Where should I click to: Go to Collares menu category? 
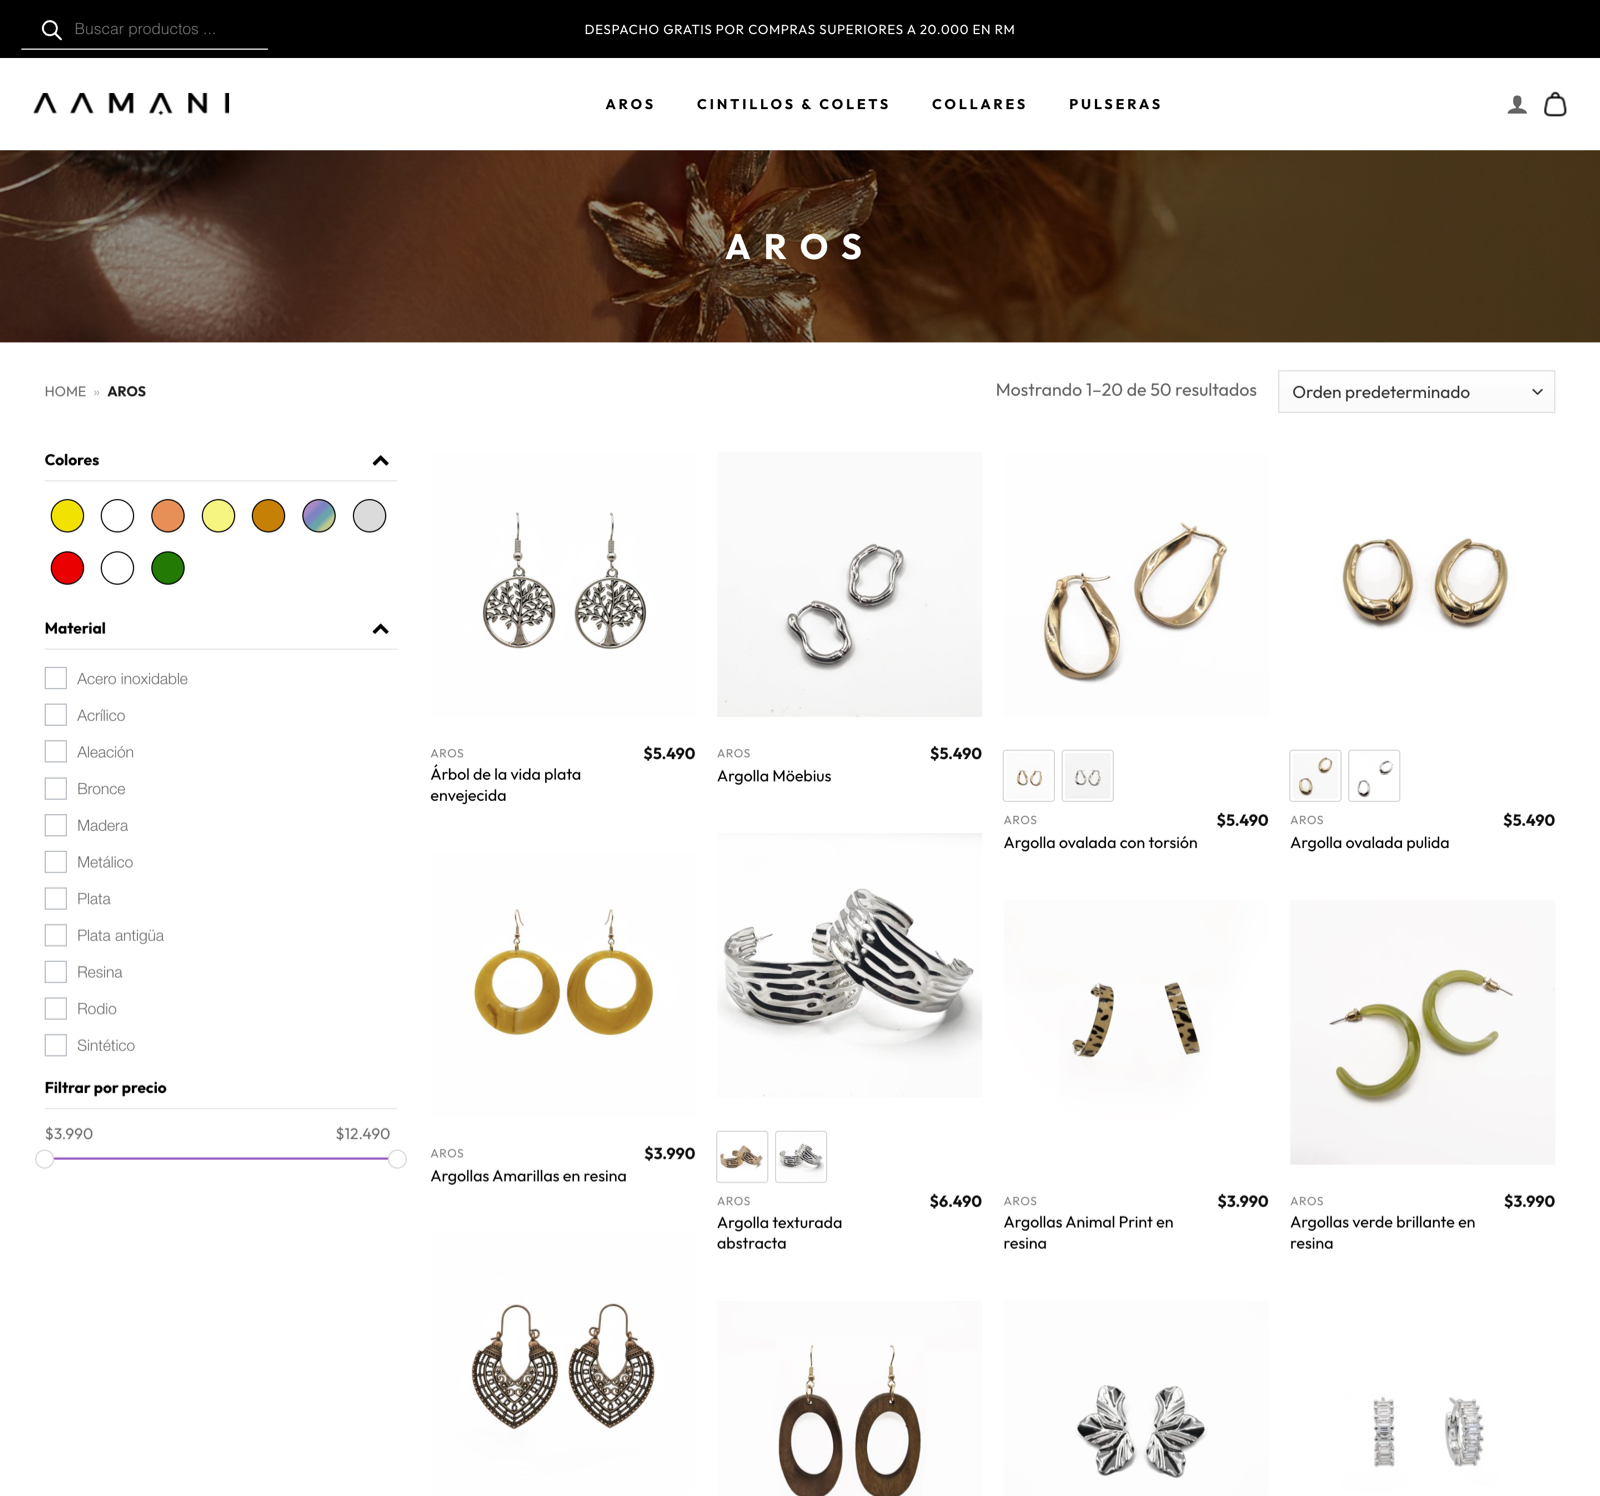pos(979,104)
